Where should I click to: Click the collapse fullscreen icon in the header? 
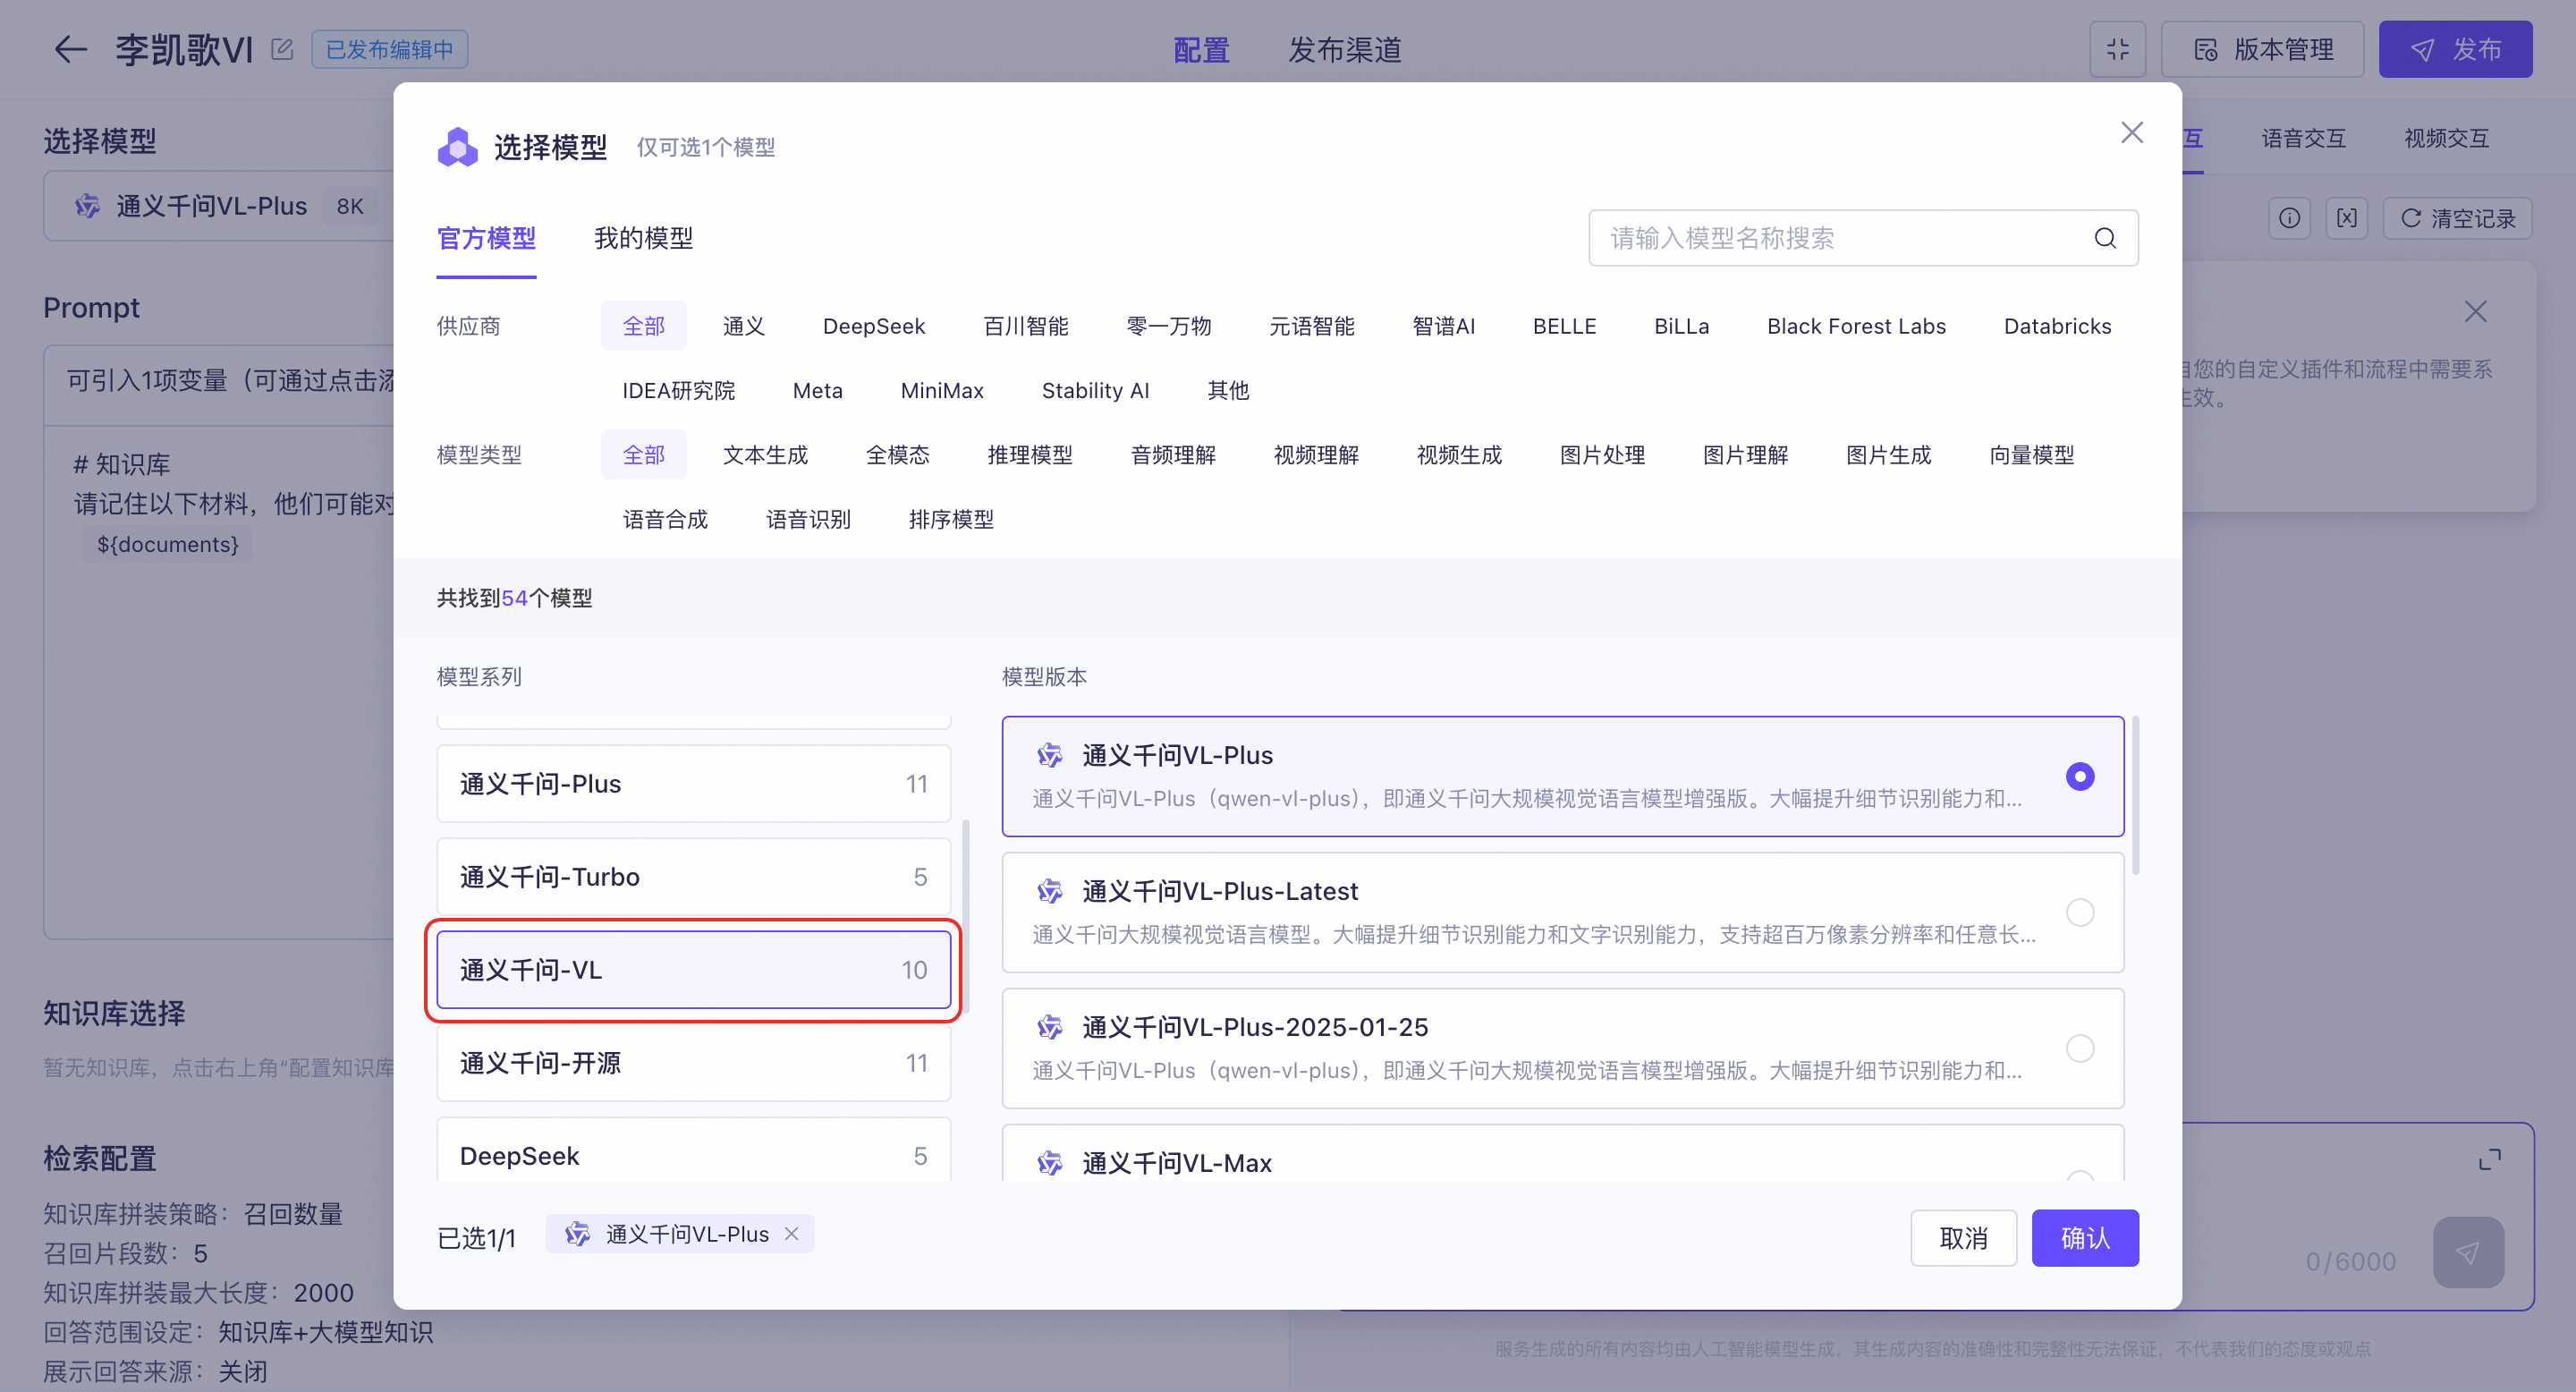click(x=2117, y=49)
